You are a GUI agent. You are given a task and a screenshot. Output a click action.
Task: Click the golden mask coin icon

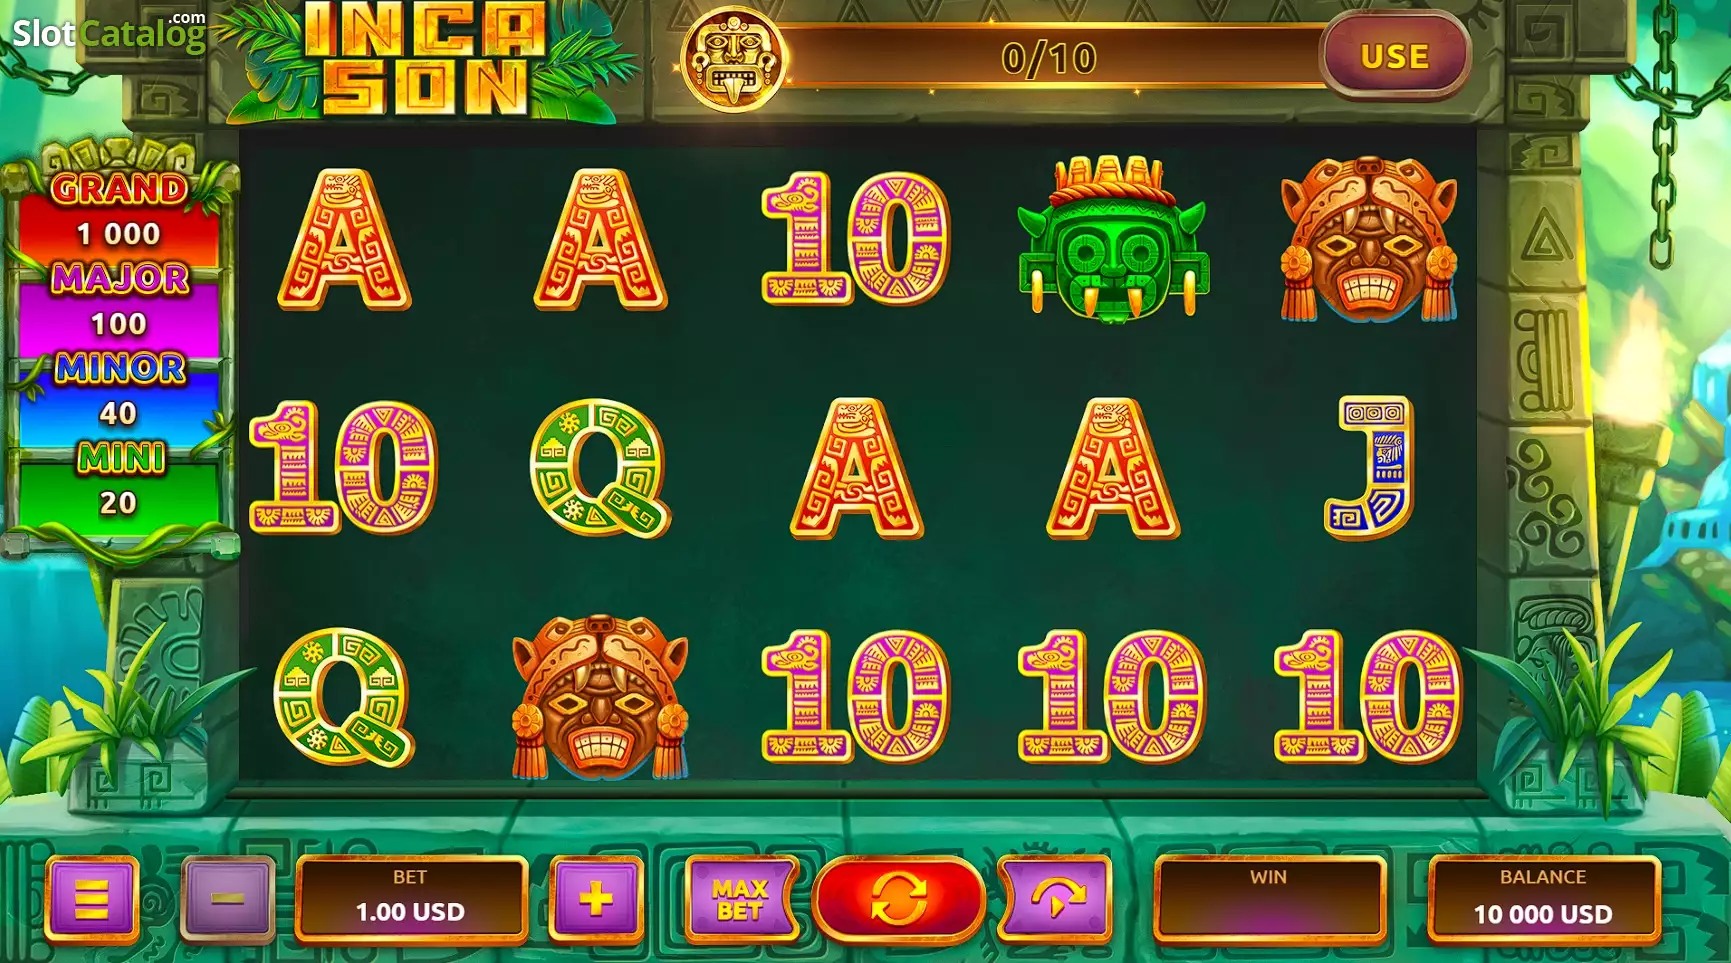pos(733,59)
